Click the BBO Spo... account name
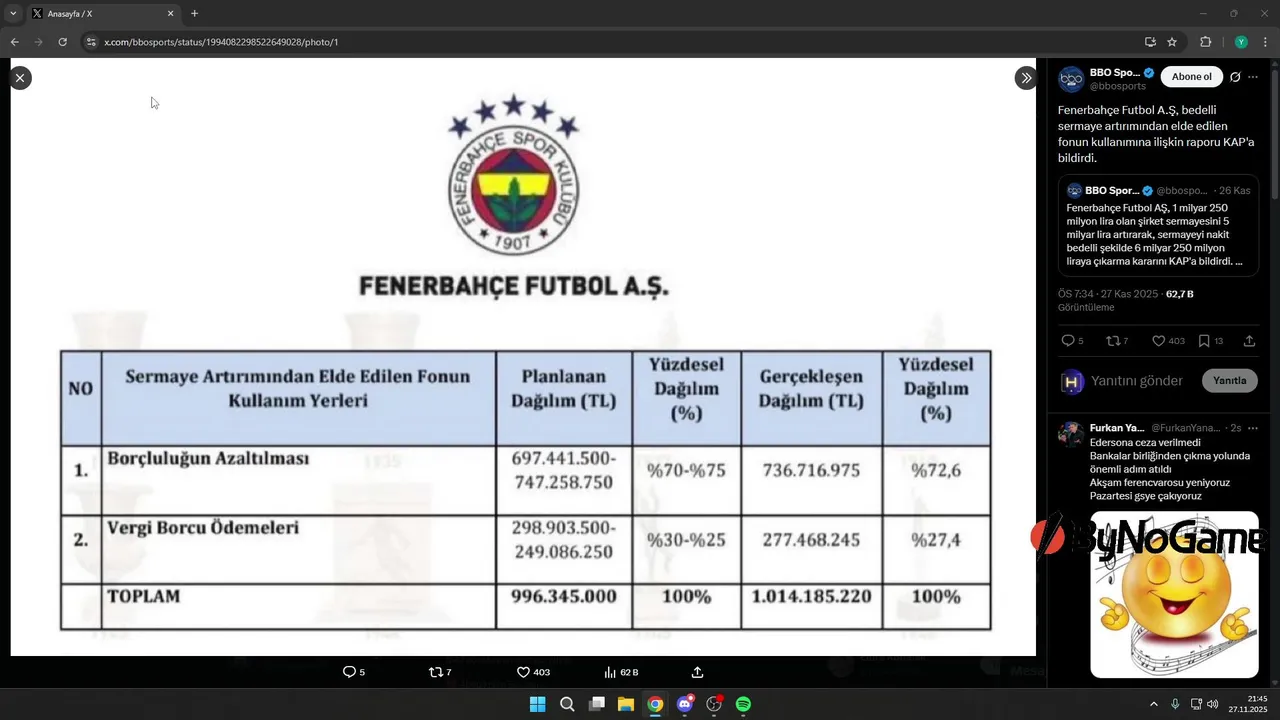1280x720 pixels. [x=1115, y=73]
